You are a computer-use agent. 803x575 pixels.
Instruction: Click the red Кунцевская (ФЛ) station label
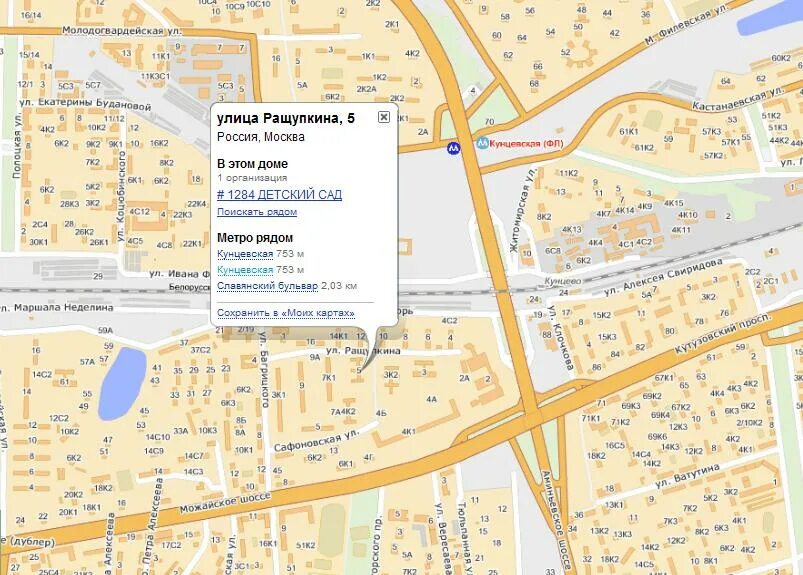(x=526, y=144)
